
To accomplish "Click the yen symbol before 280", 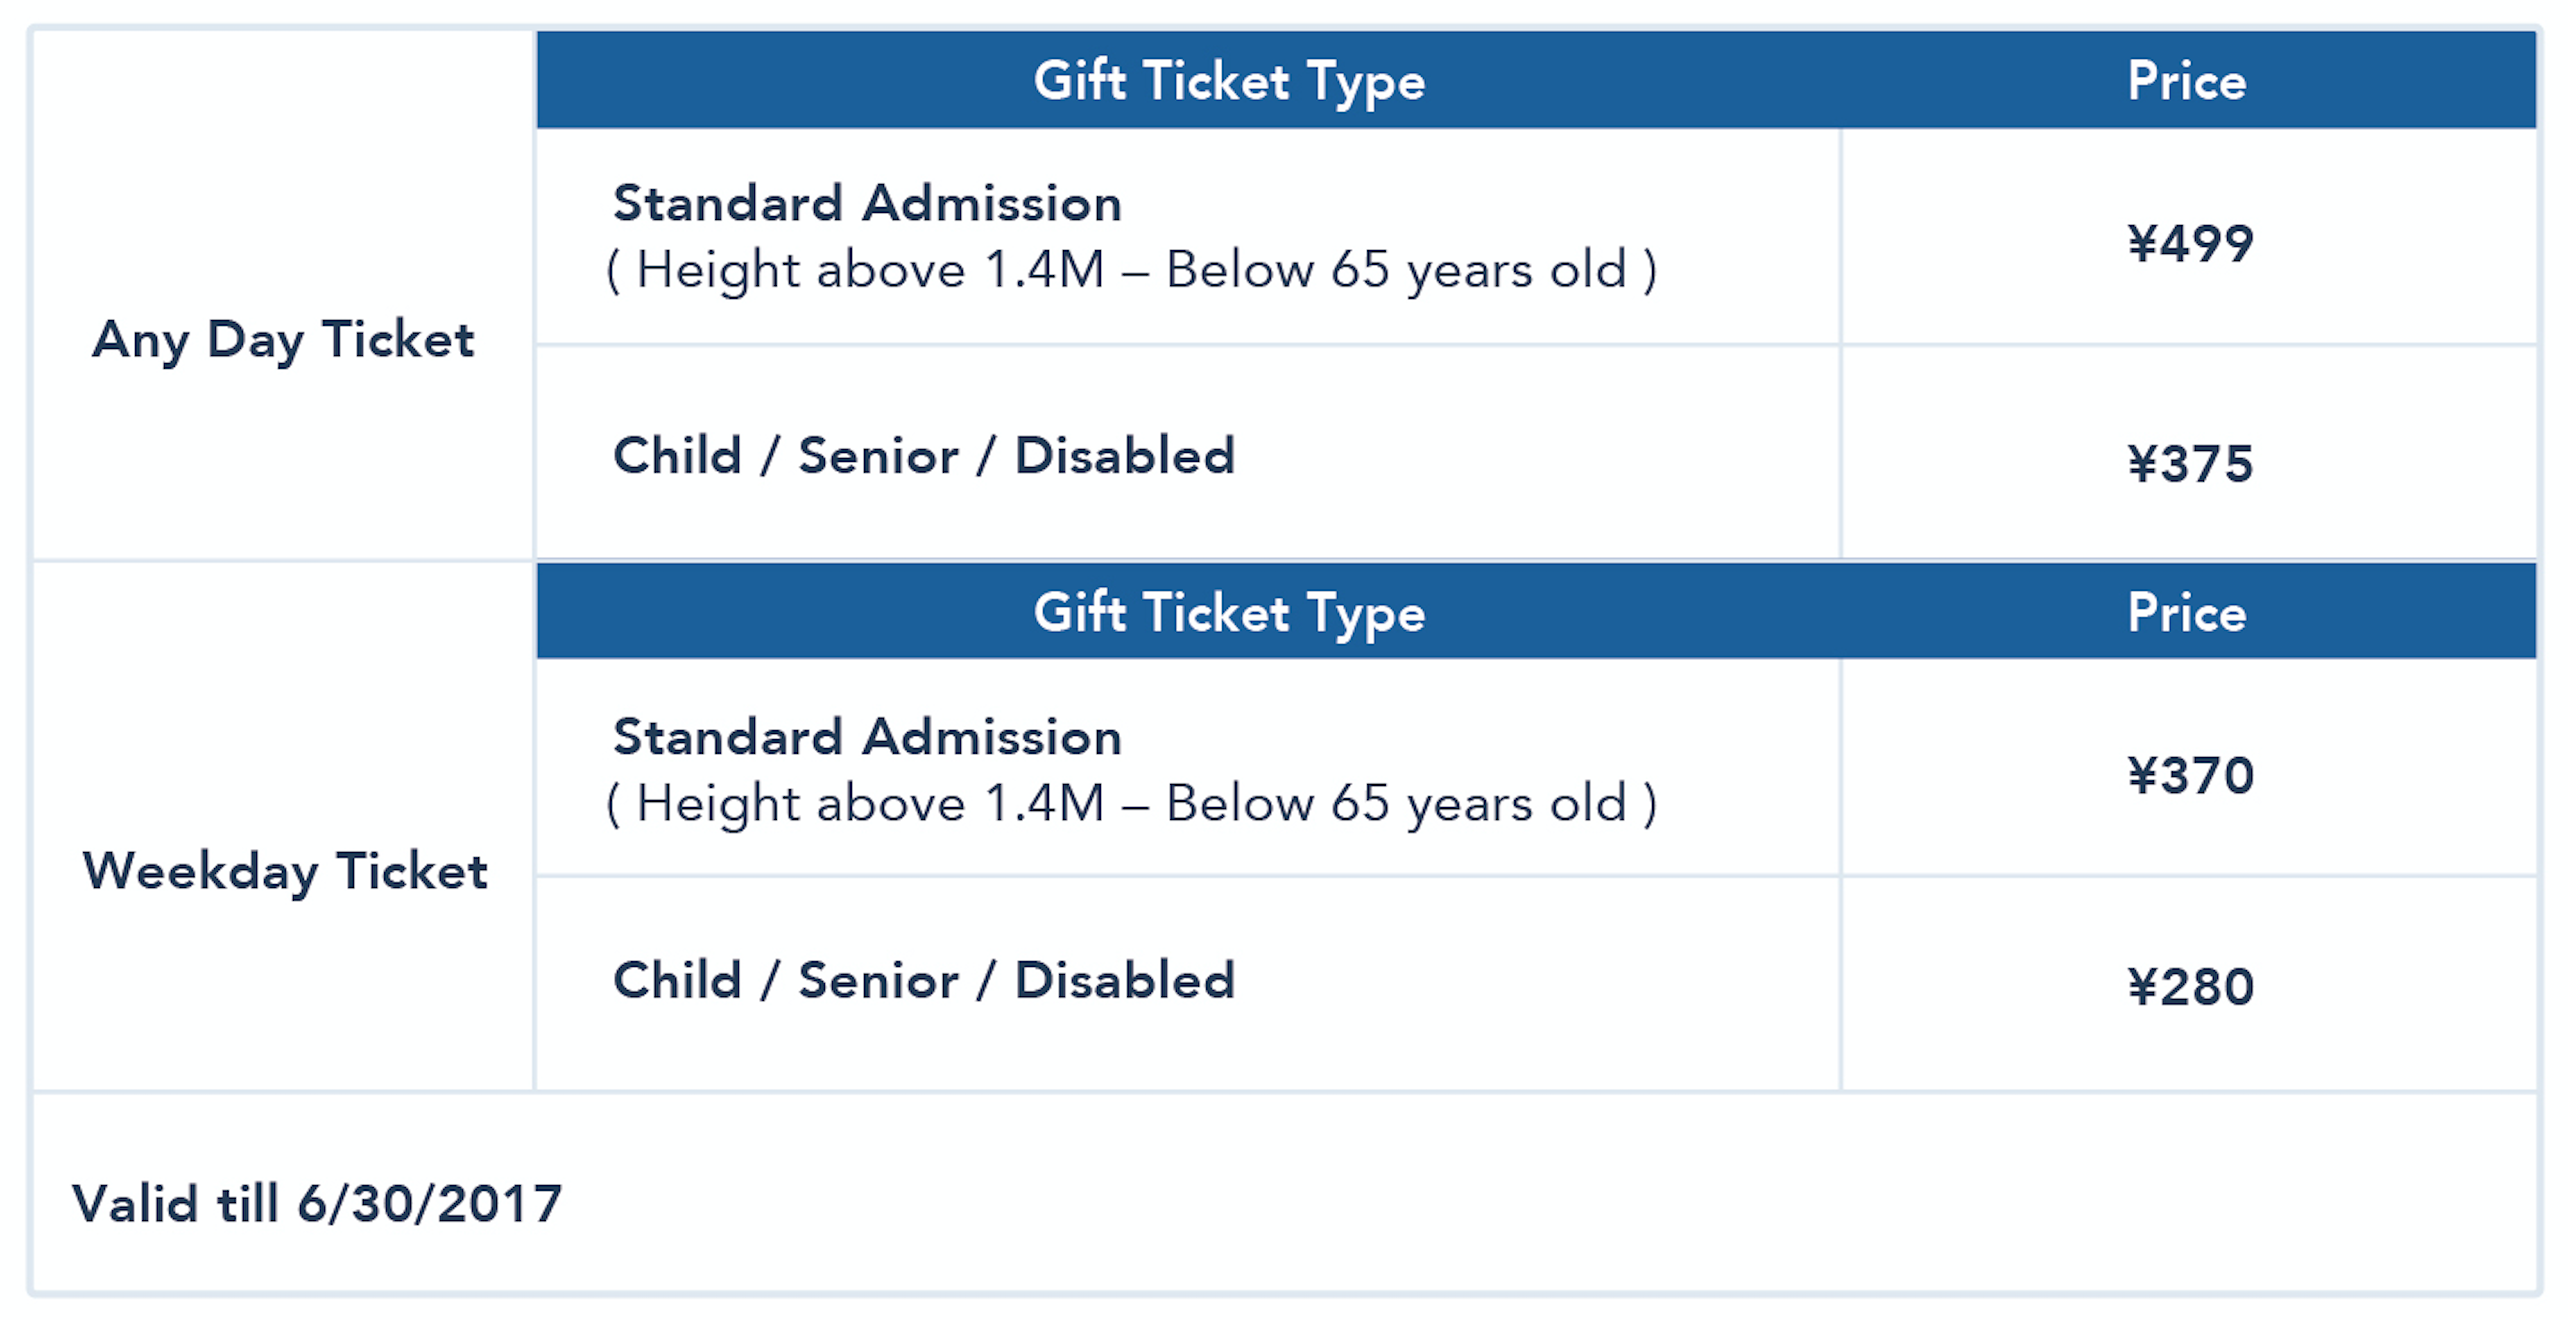I will pos(2143,987).
